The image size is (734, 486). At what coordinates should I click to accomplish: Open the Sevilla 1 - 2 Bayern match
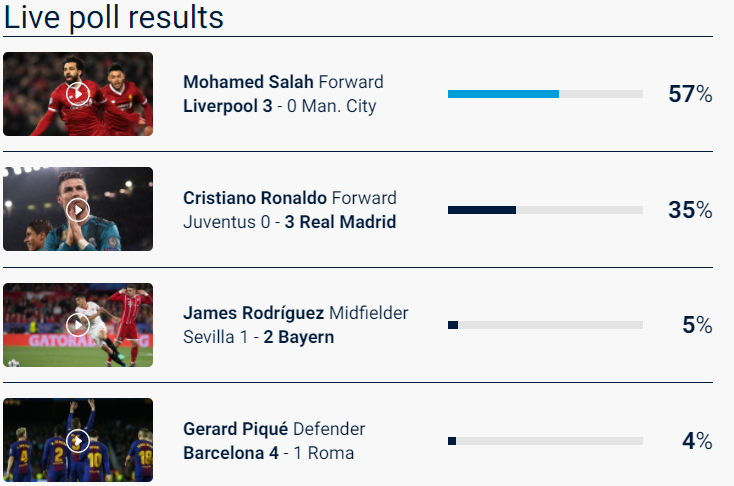click(259, 337)
